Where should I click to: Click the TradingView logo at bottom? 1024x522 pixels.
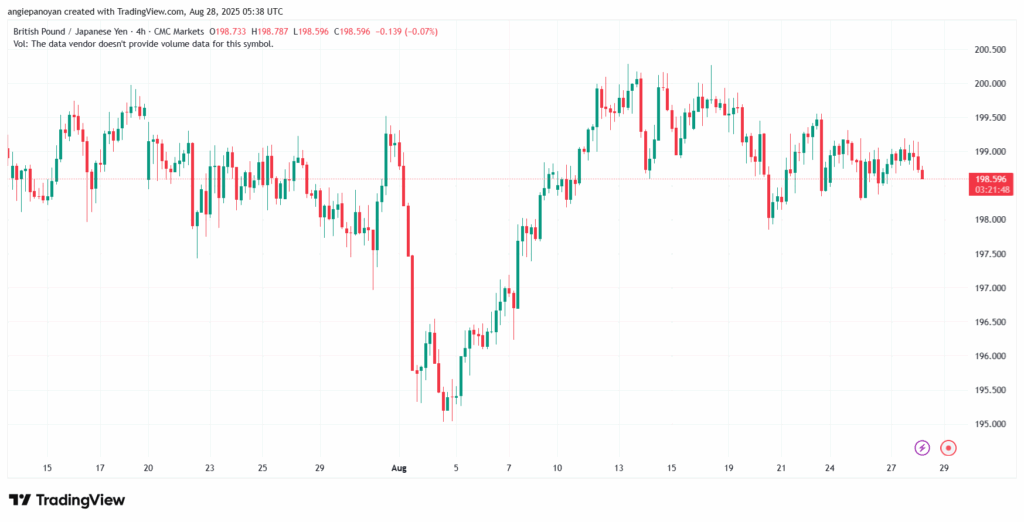point(67,500)
